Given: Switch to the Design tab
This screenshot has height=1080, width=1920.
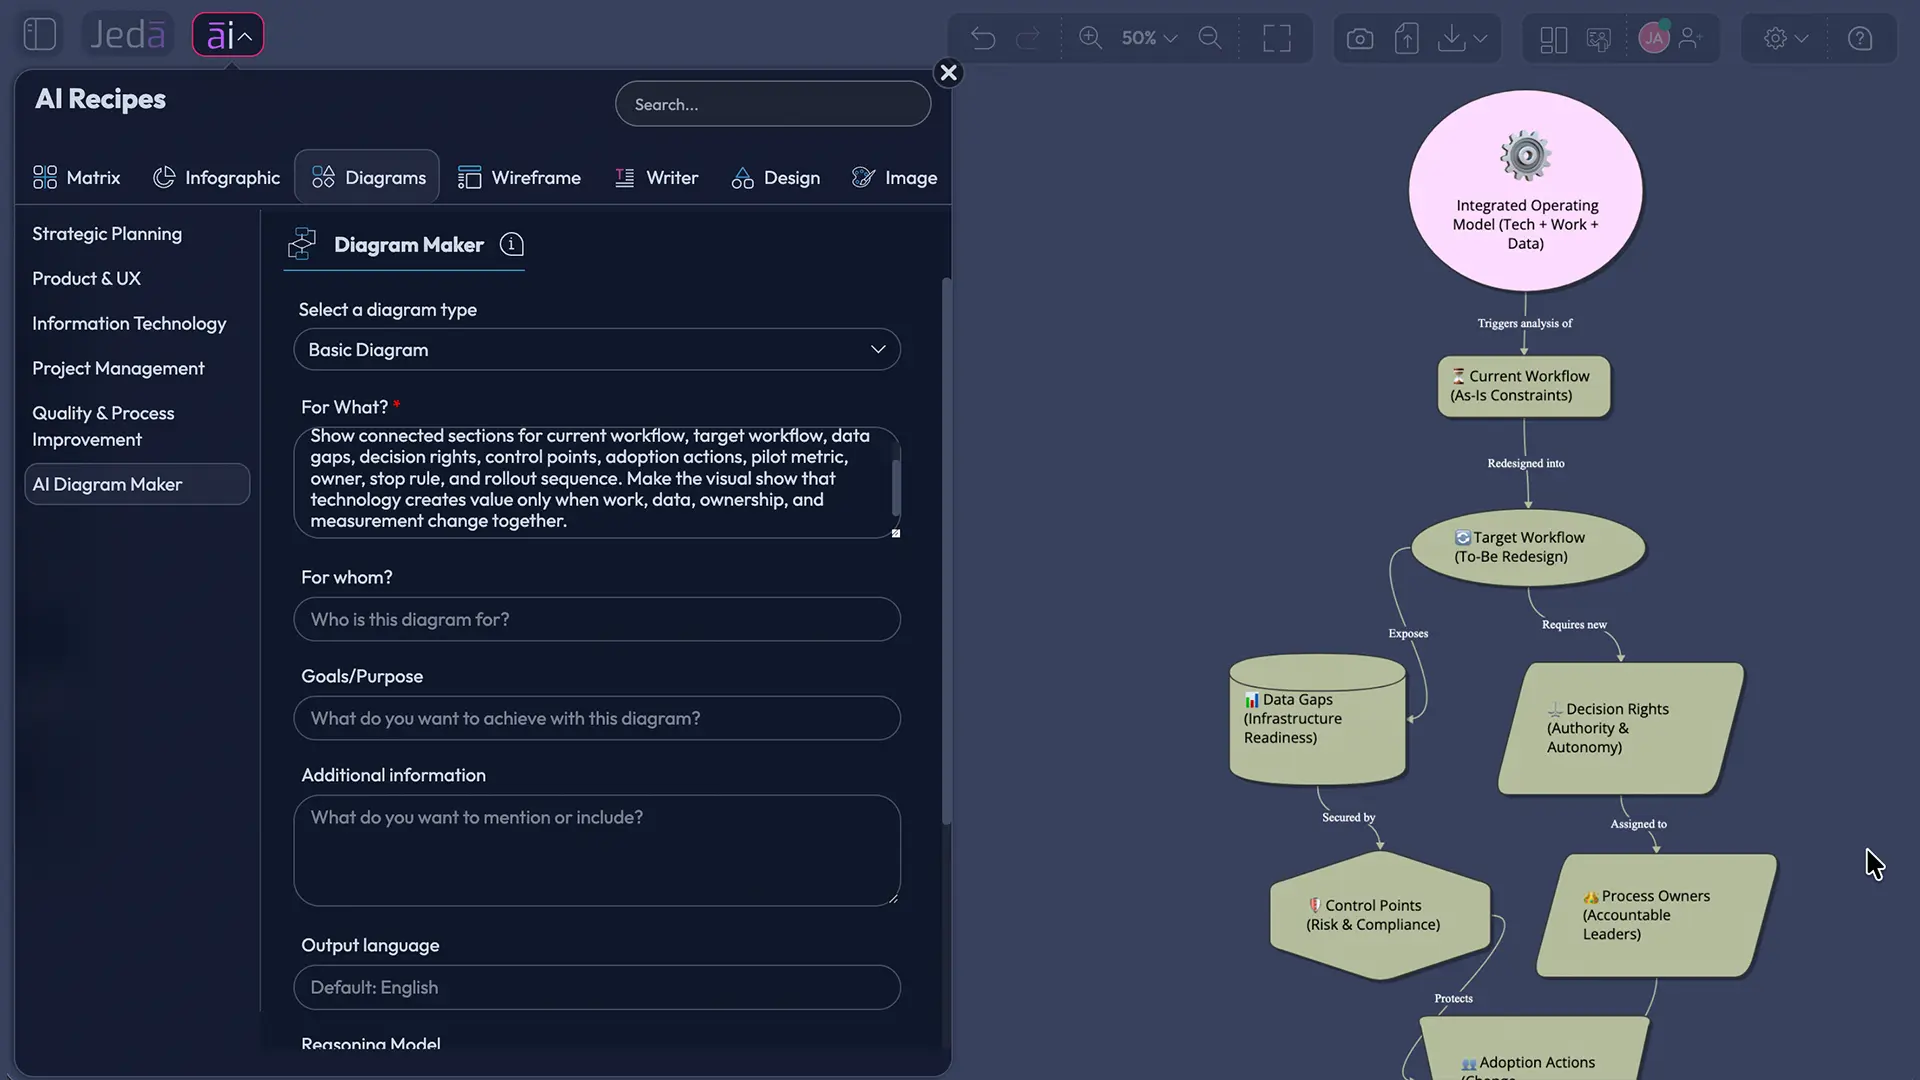Looking at the screenshot, I should pos(775,178).
